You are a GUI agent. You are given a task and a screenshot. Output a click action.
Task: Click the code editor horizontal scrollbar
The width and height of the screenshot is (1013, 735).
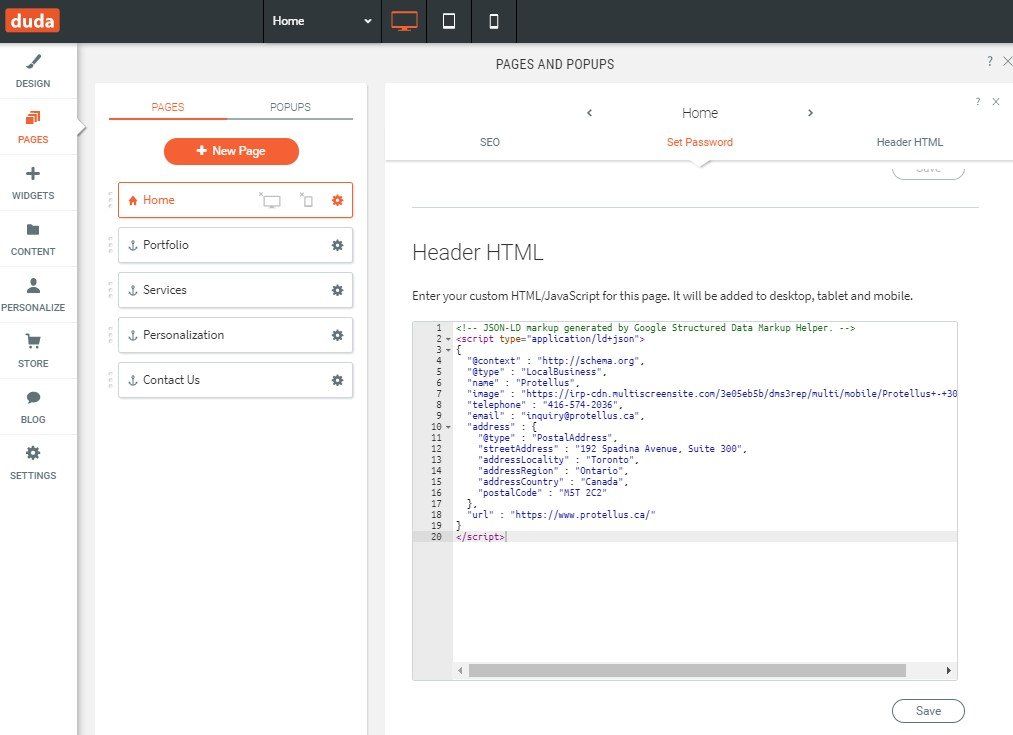(x=687, y=671)
